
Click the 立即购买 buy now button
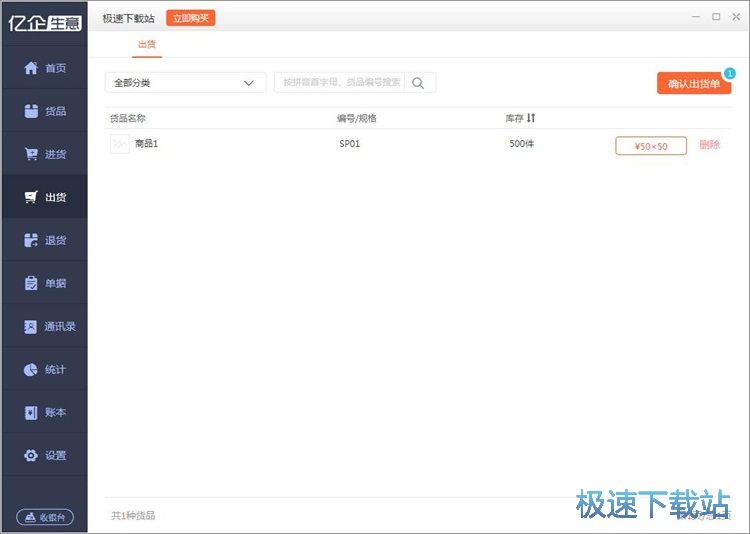[191, 18]
